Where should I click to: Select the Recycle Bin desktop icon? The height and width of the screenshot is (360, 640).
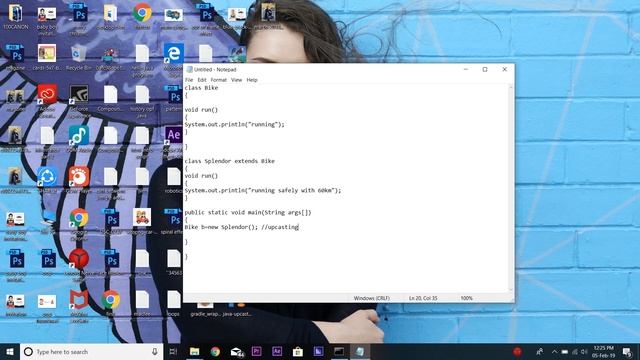[78, 58]
